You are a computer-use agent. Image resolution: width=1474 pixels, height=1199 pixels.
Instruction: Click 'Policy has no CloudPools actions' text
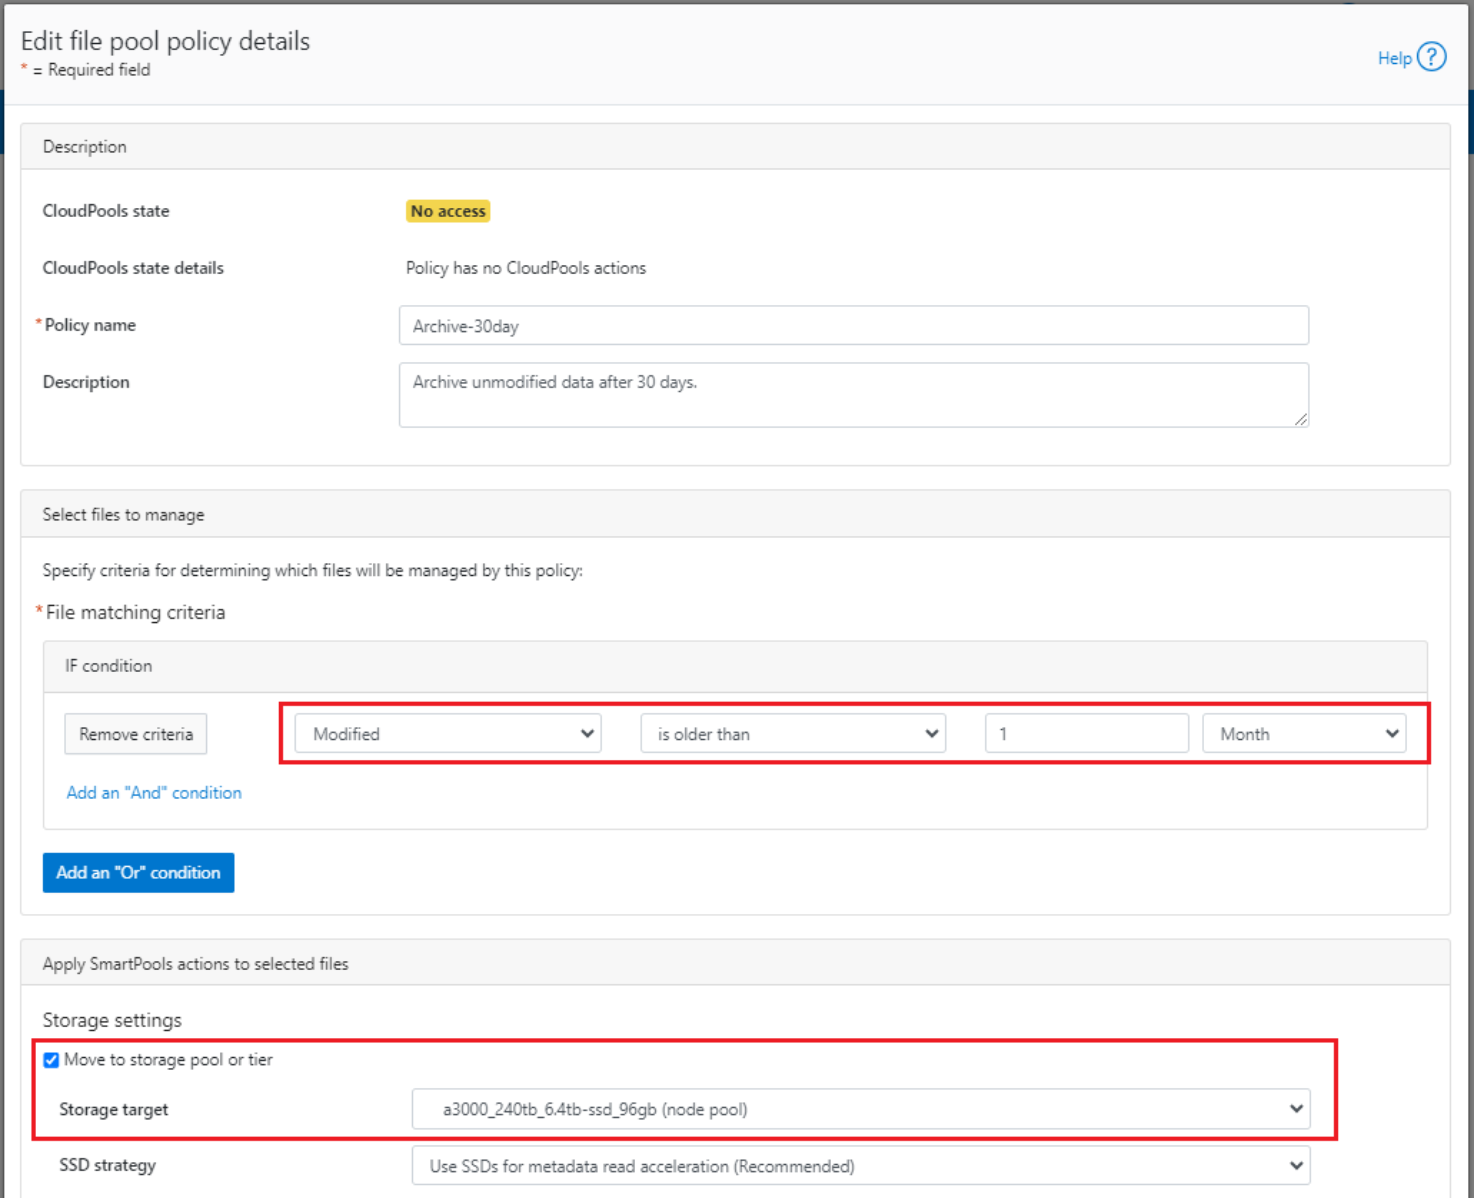point(526,268)
